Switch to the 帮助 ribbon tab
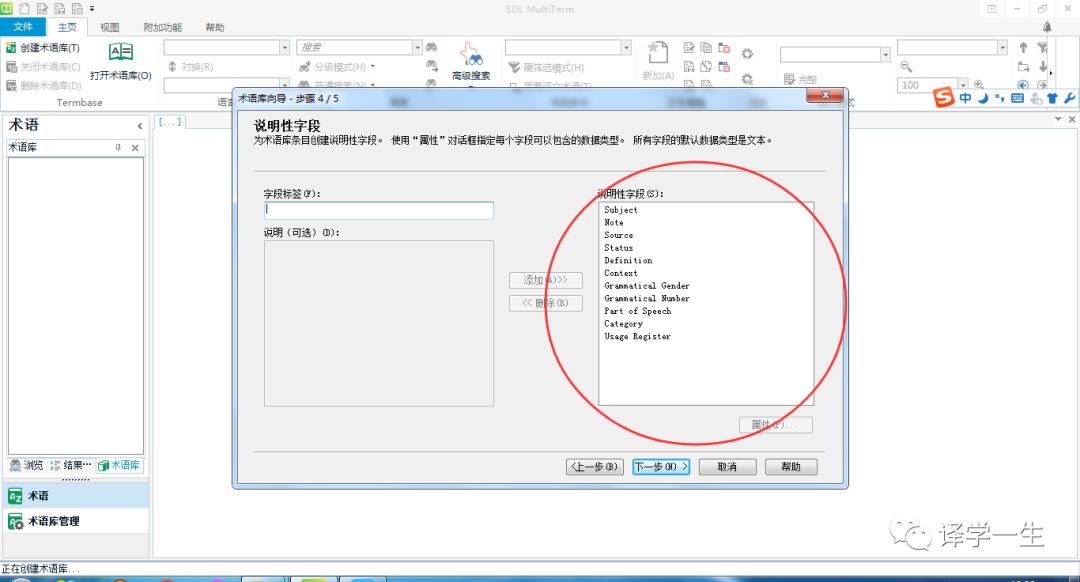This screenshot has height=582, width=1080. click(x=215, y=28)
